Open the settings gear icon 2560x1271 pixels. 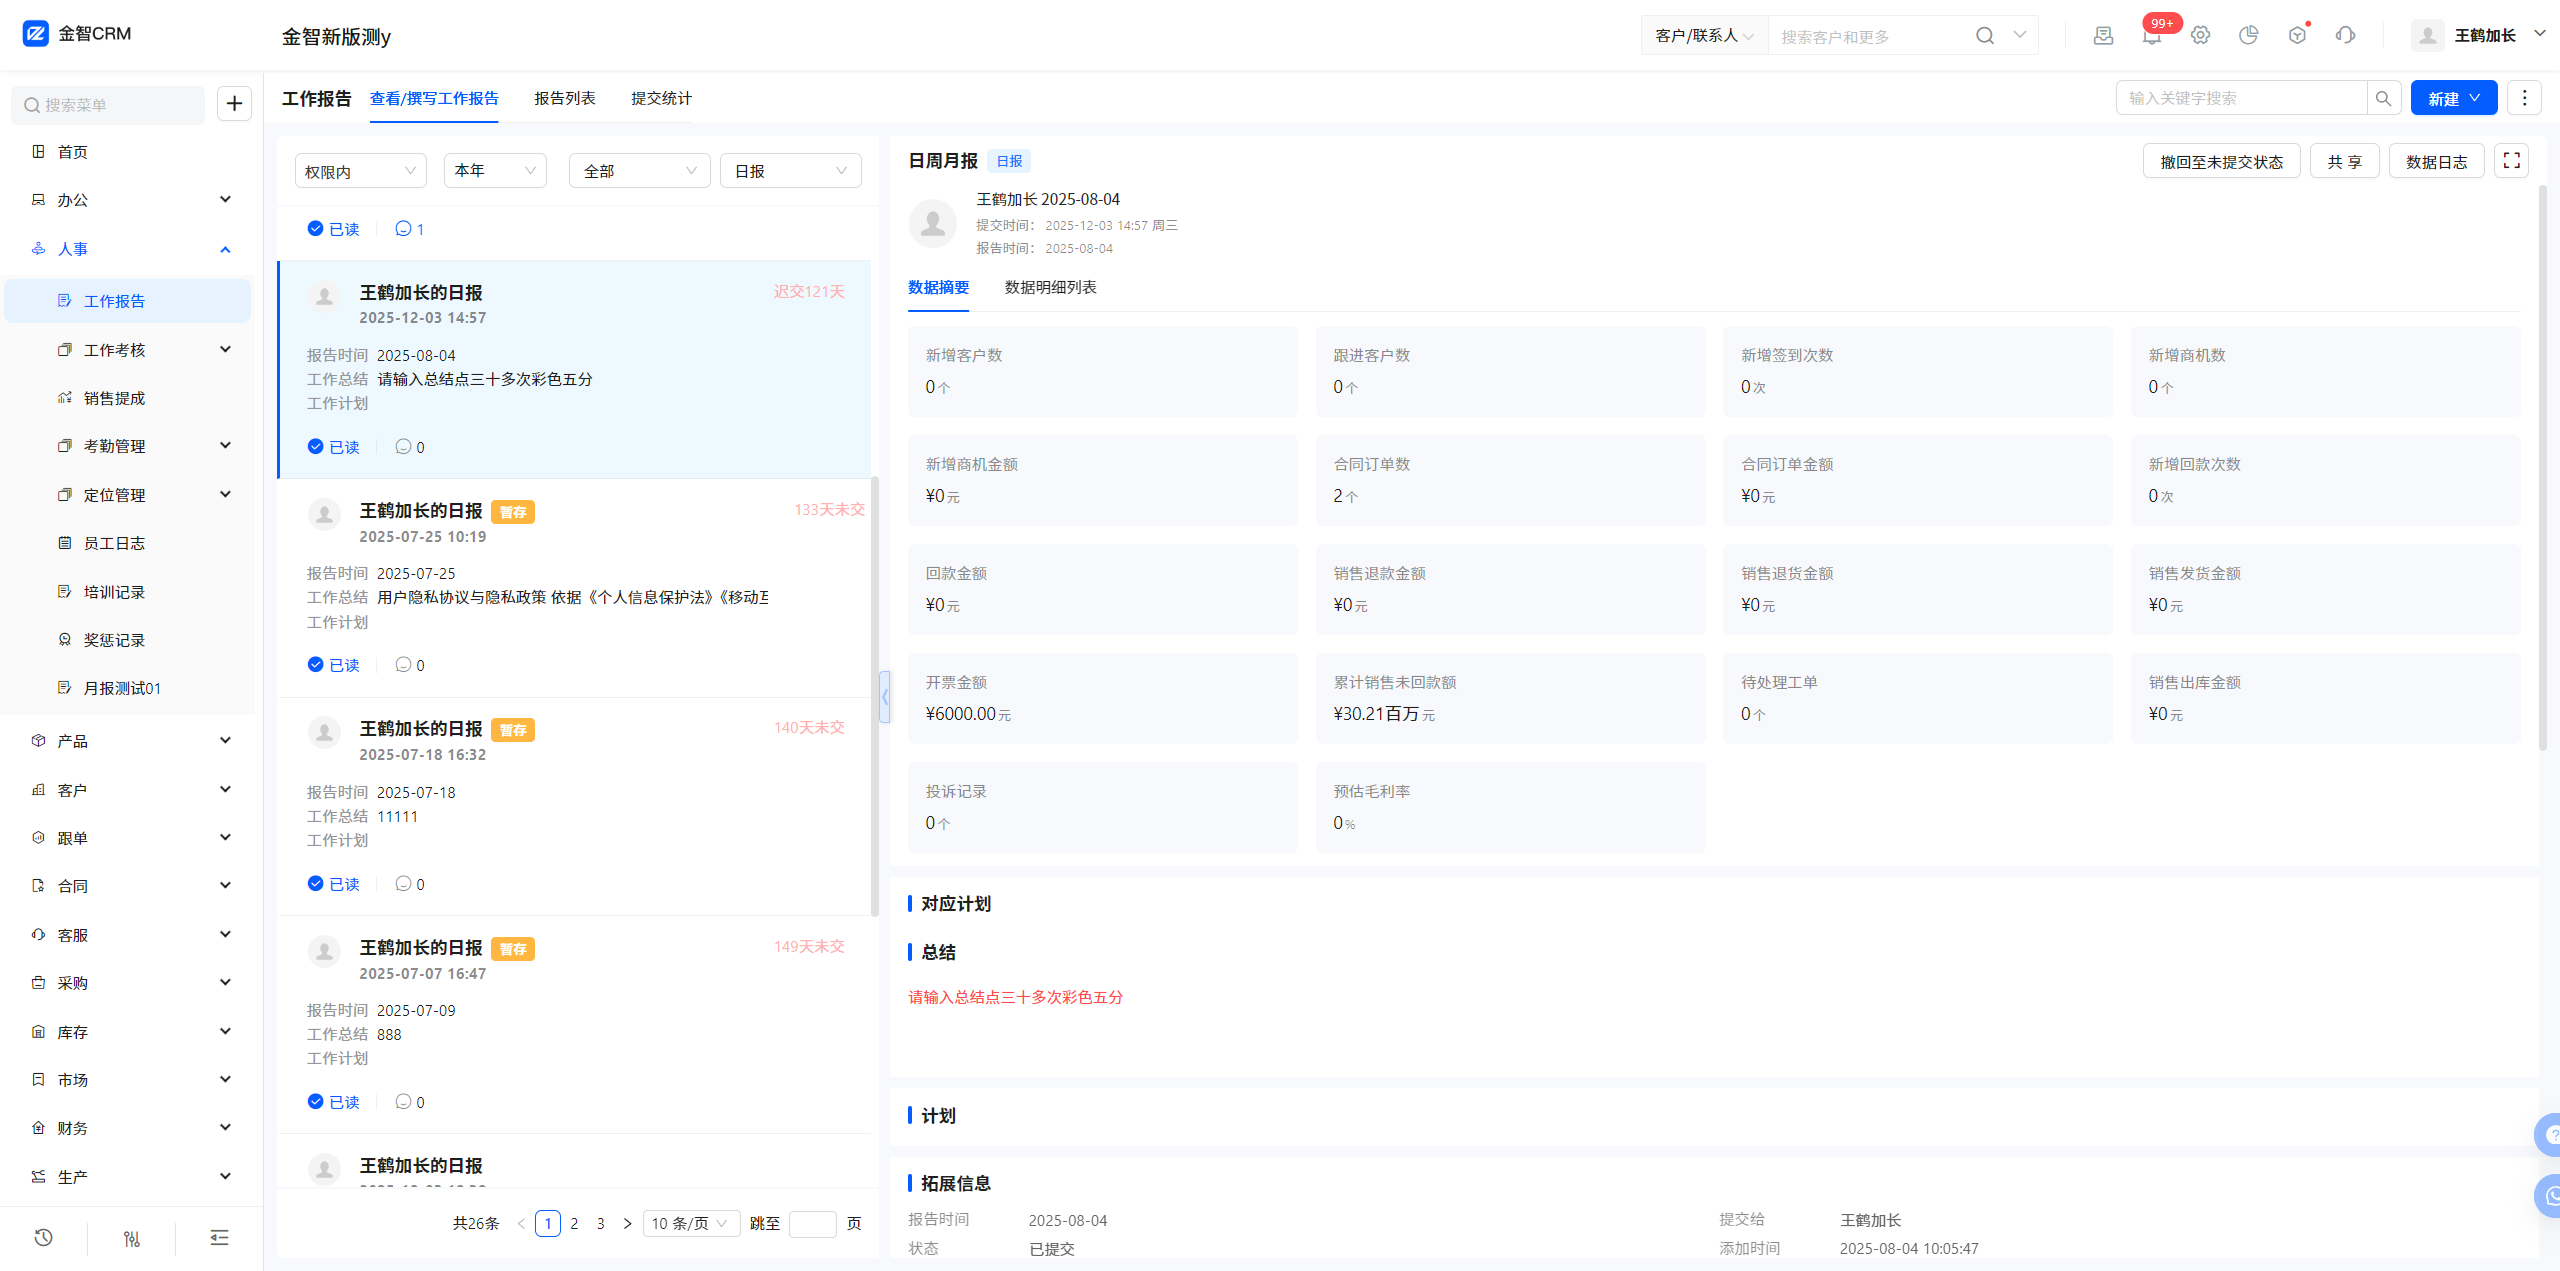(x=2200, y=36)
